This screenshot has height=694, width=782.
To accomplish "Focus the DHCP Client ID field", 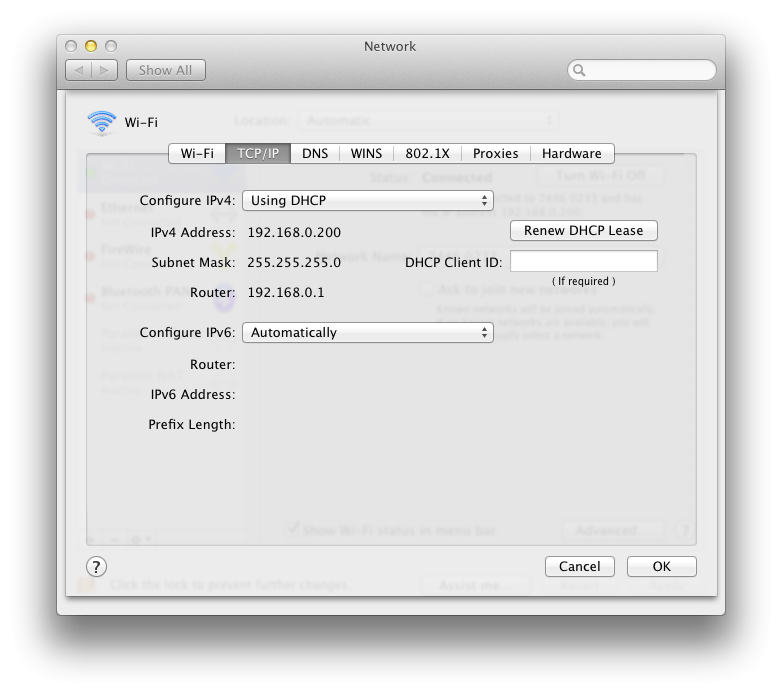I will point(584,261).
